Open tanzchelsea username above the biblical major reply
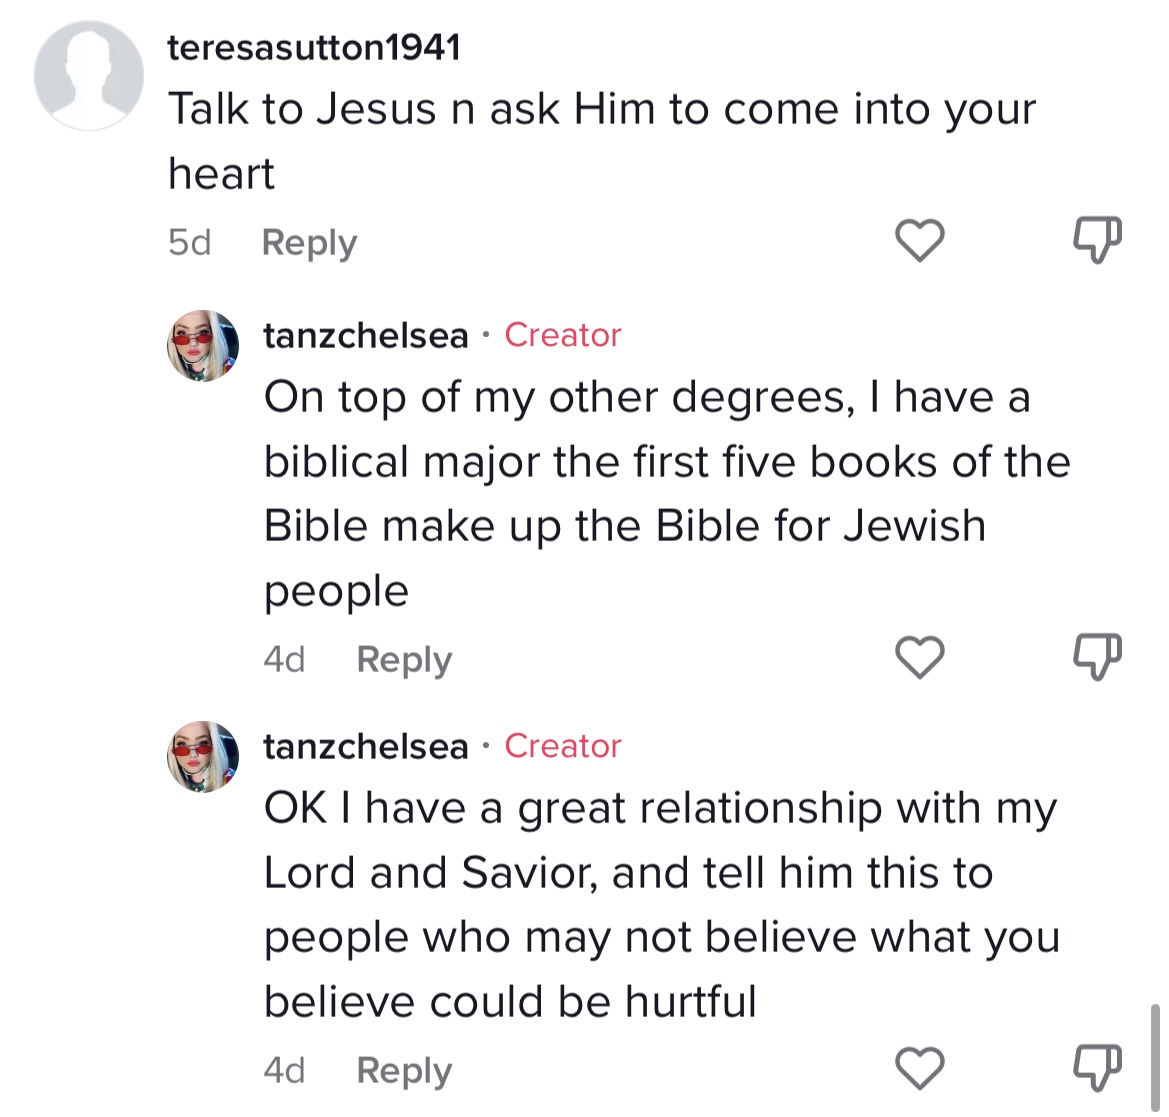Image resolution: width=1169 pixels, height=1117 pixels. point(365,336)
